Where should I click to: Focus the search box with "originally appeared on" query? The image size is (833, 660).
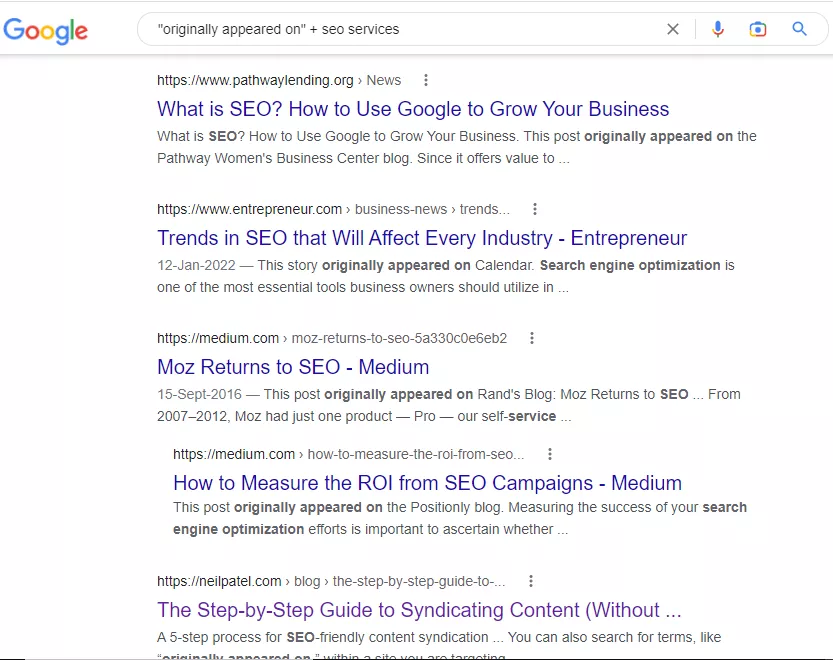point(404,29)
